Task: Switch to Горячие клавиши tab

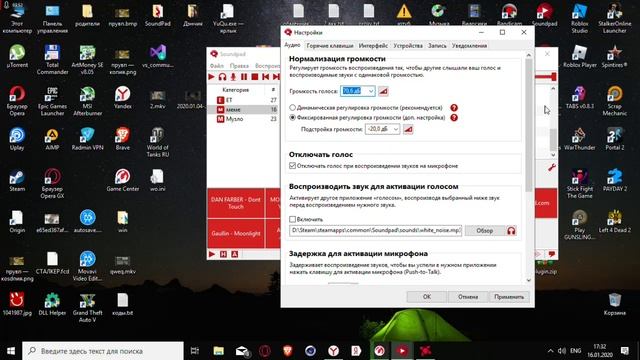Action: click(330, 46)
